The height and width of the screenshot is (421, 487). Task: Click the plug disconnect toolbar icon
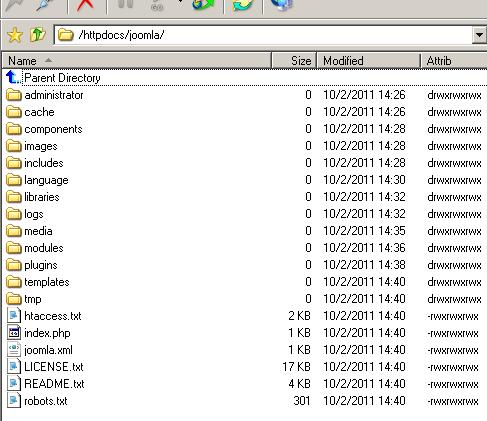pos(45,5)
